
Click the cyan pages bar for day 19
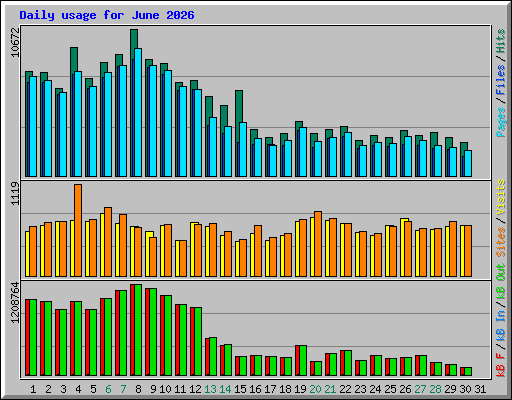click(x=303, y=152)
